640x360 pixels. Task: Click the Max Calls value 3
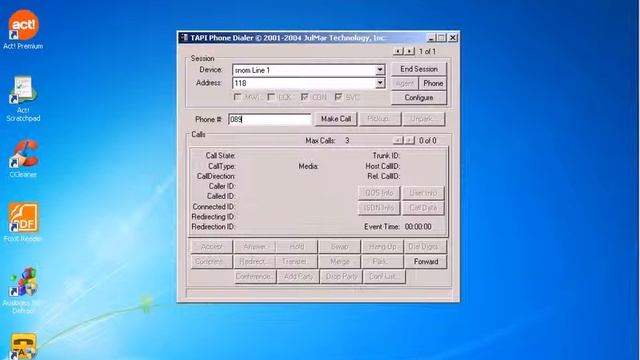[x=347, y=140]
